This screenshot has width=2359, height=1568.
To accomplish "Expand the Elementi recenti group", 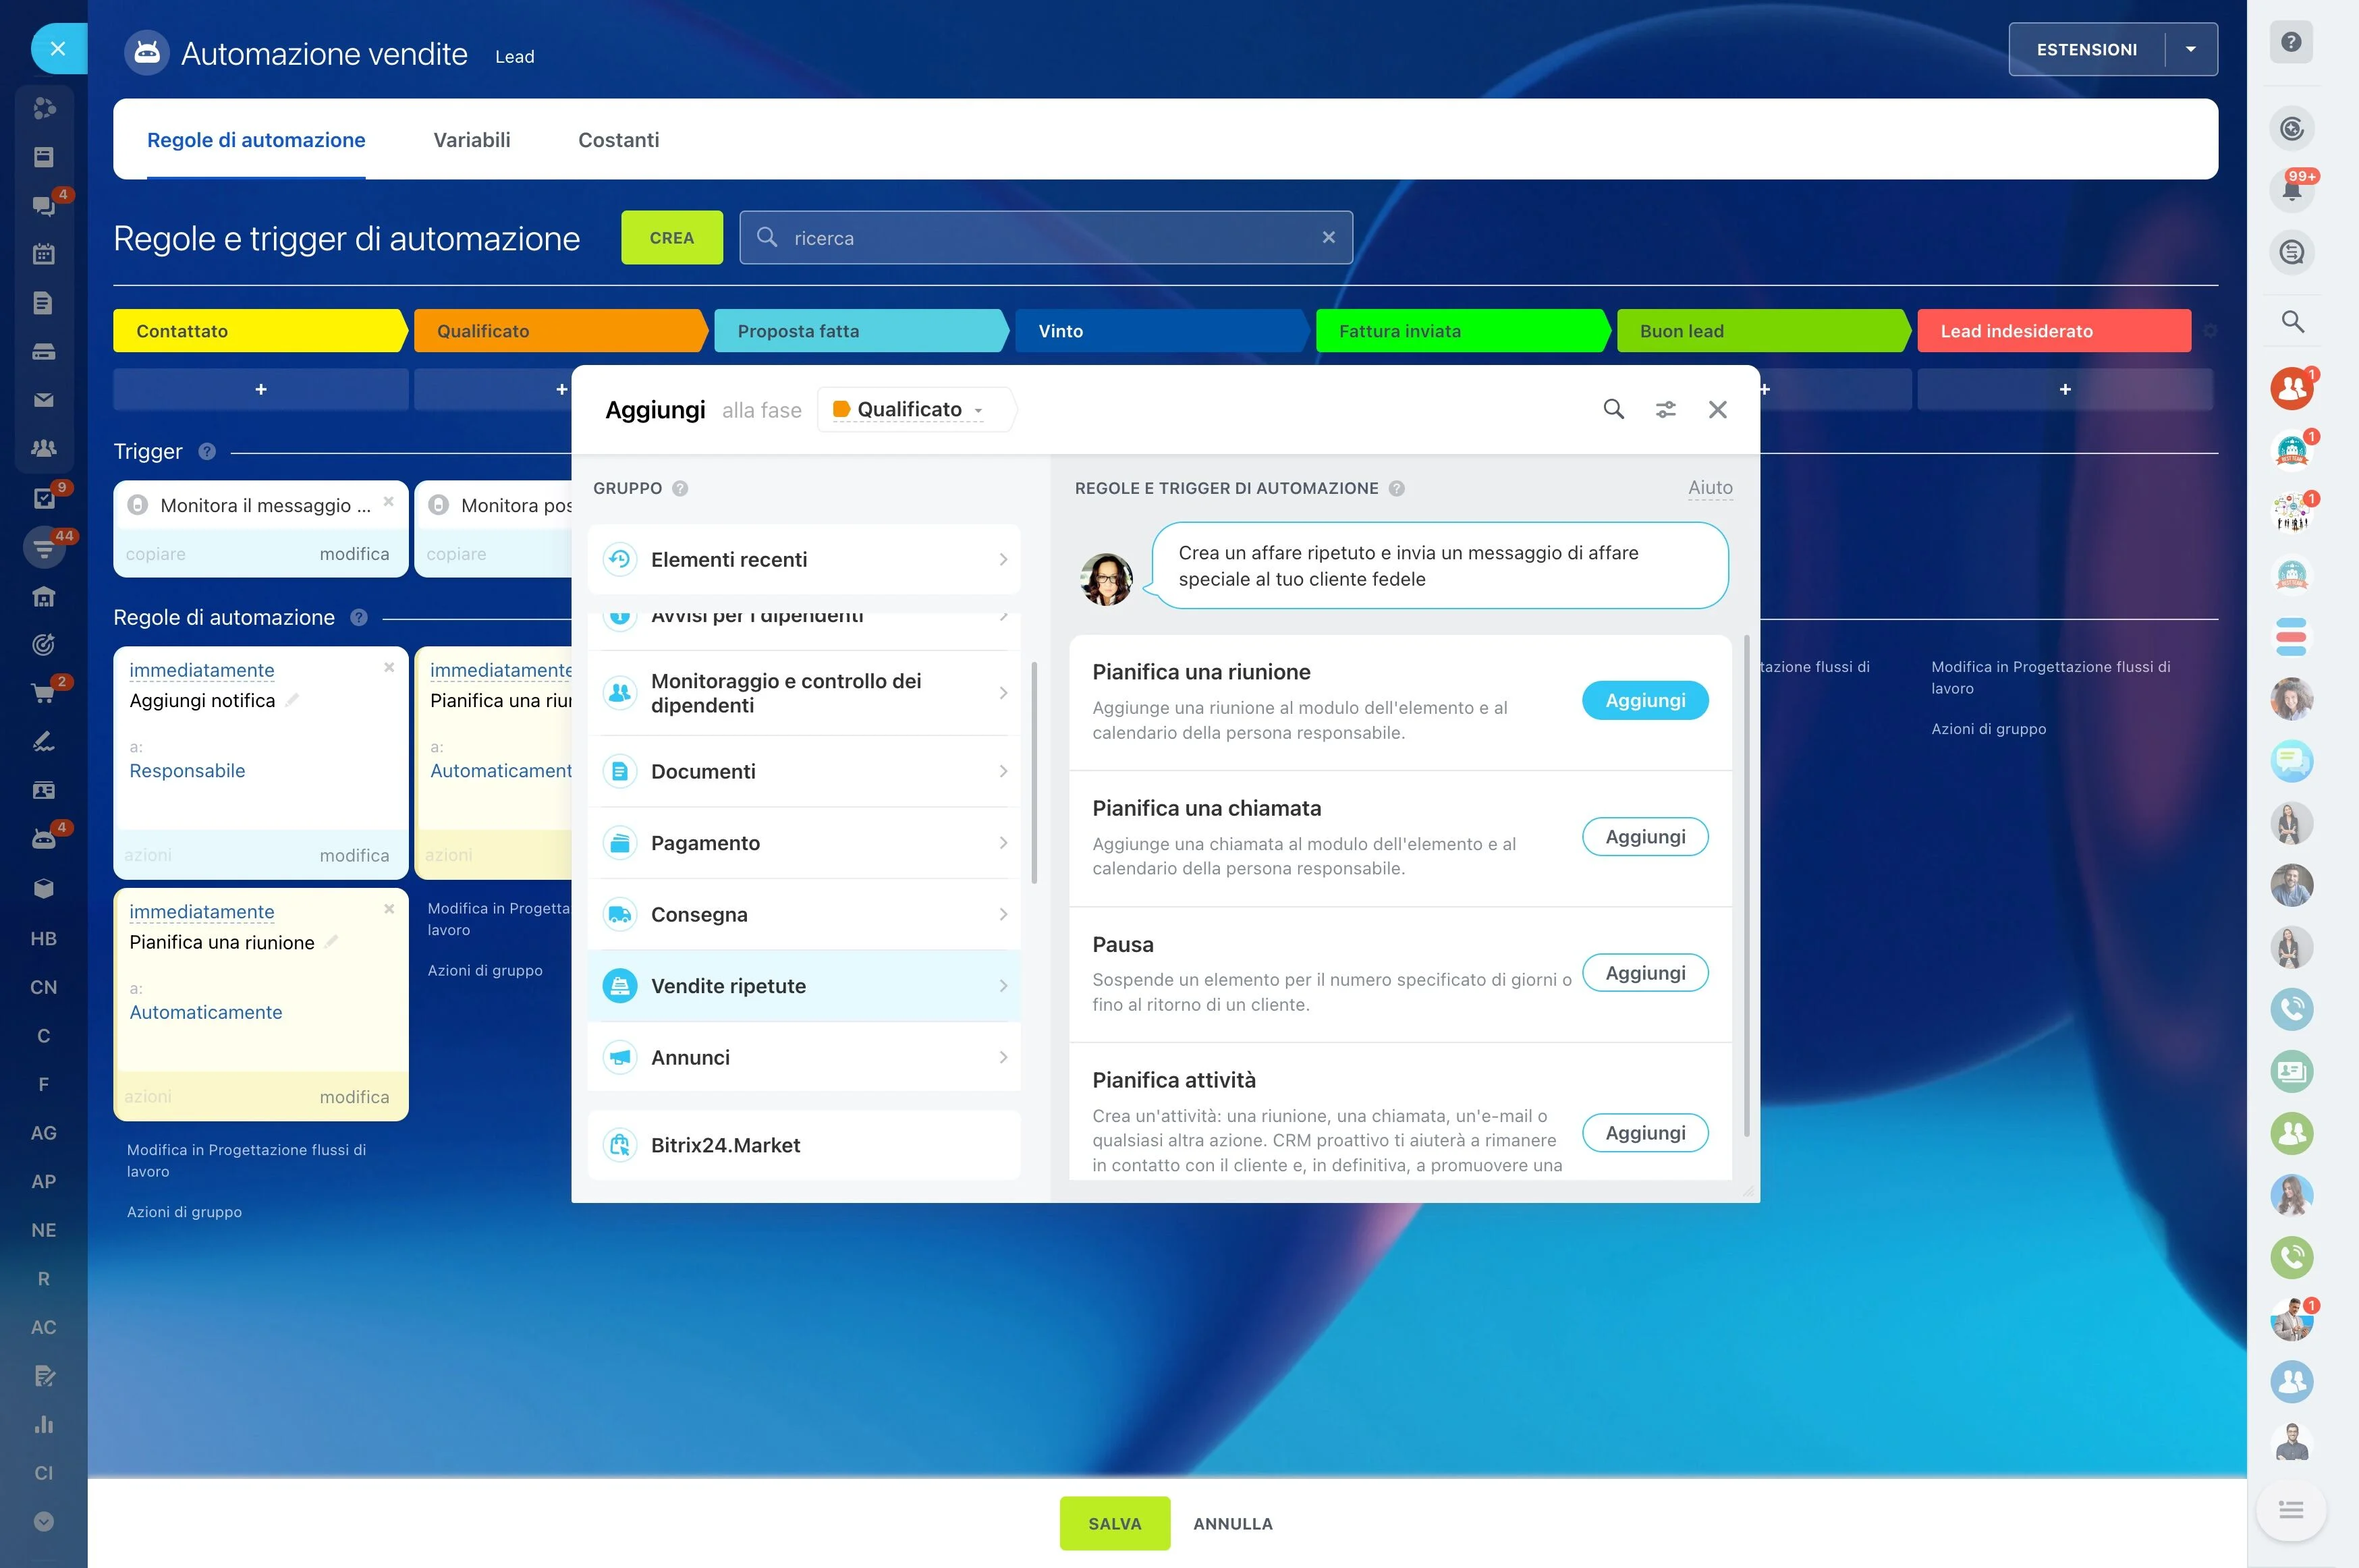I will (804, 560).
